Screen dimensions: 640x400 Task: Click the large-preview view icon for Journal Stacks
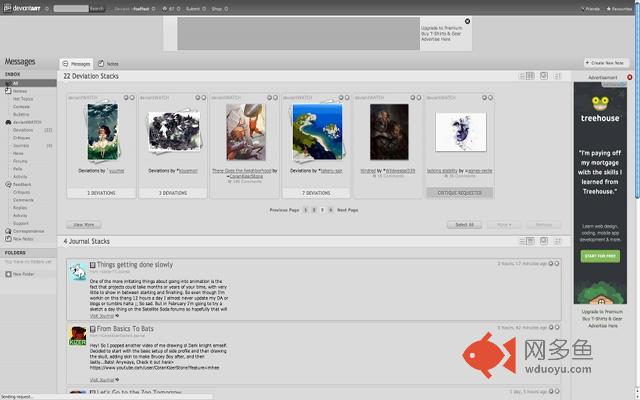point(544,241)
